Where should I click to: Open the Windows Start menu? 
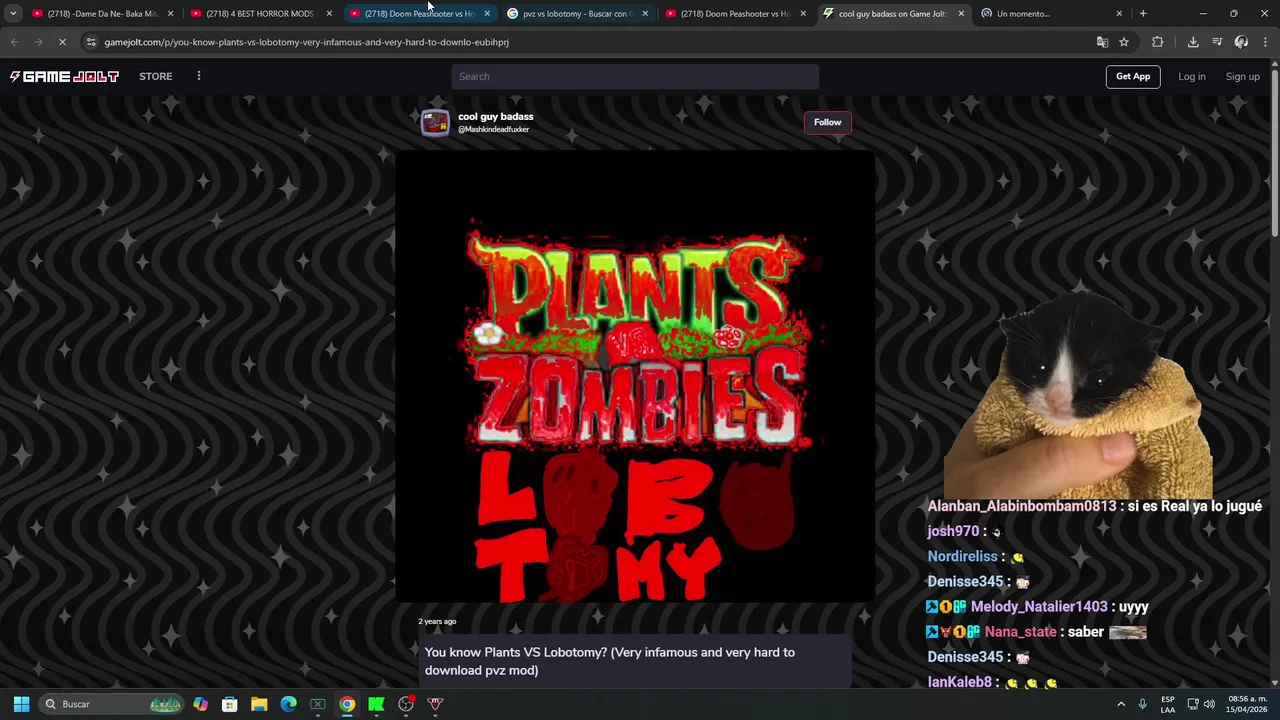[x=21, y=704]
